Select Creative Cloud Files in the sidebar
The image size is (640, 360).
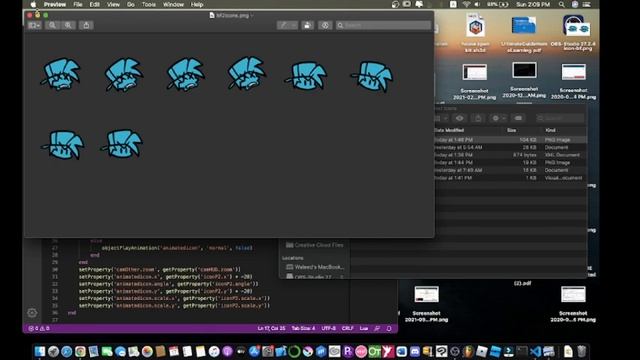click(315, 245)
